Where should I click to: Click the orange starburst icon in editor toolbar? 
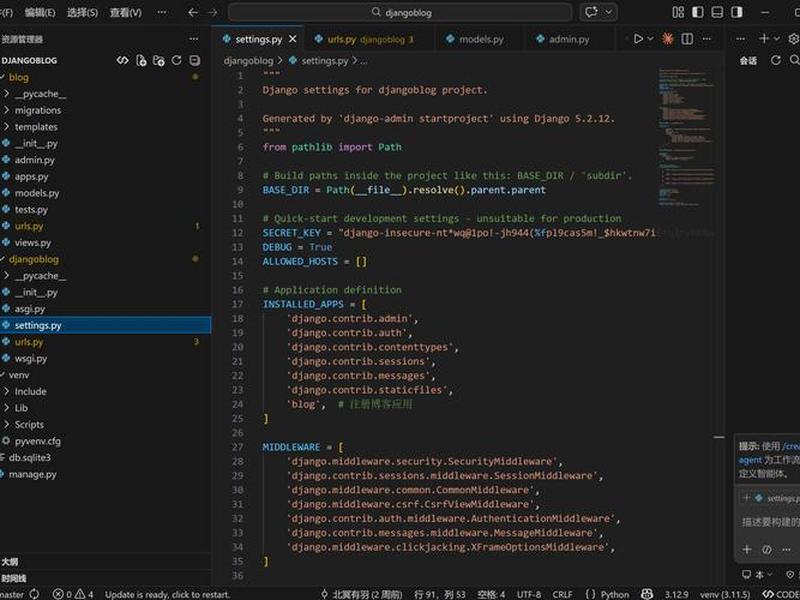pos(668,39)
